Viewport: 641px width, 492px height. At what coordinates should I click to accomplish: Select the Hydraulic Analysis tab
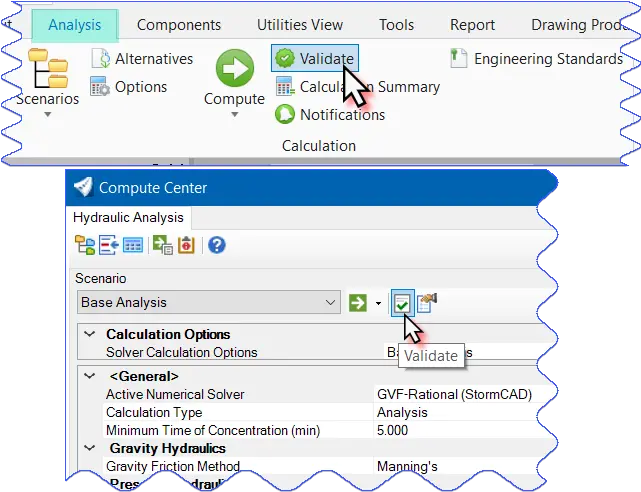129,217
